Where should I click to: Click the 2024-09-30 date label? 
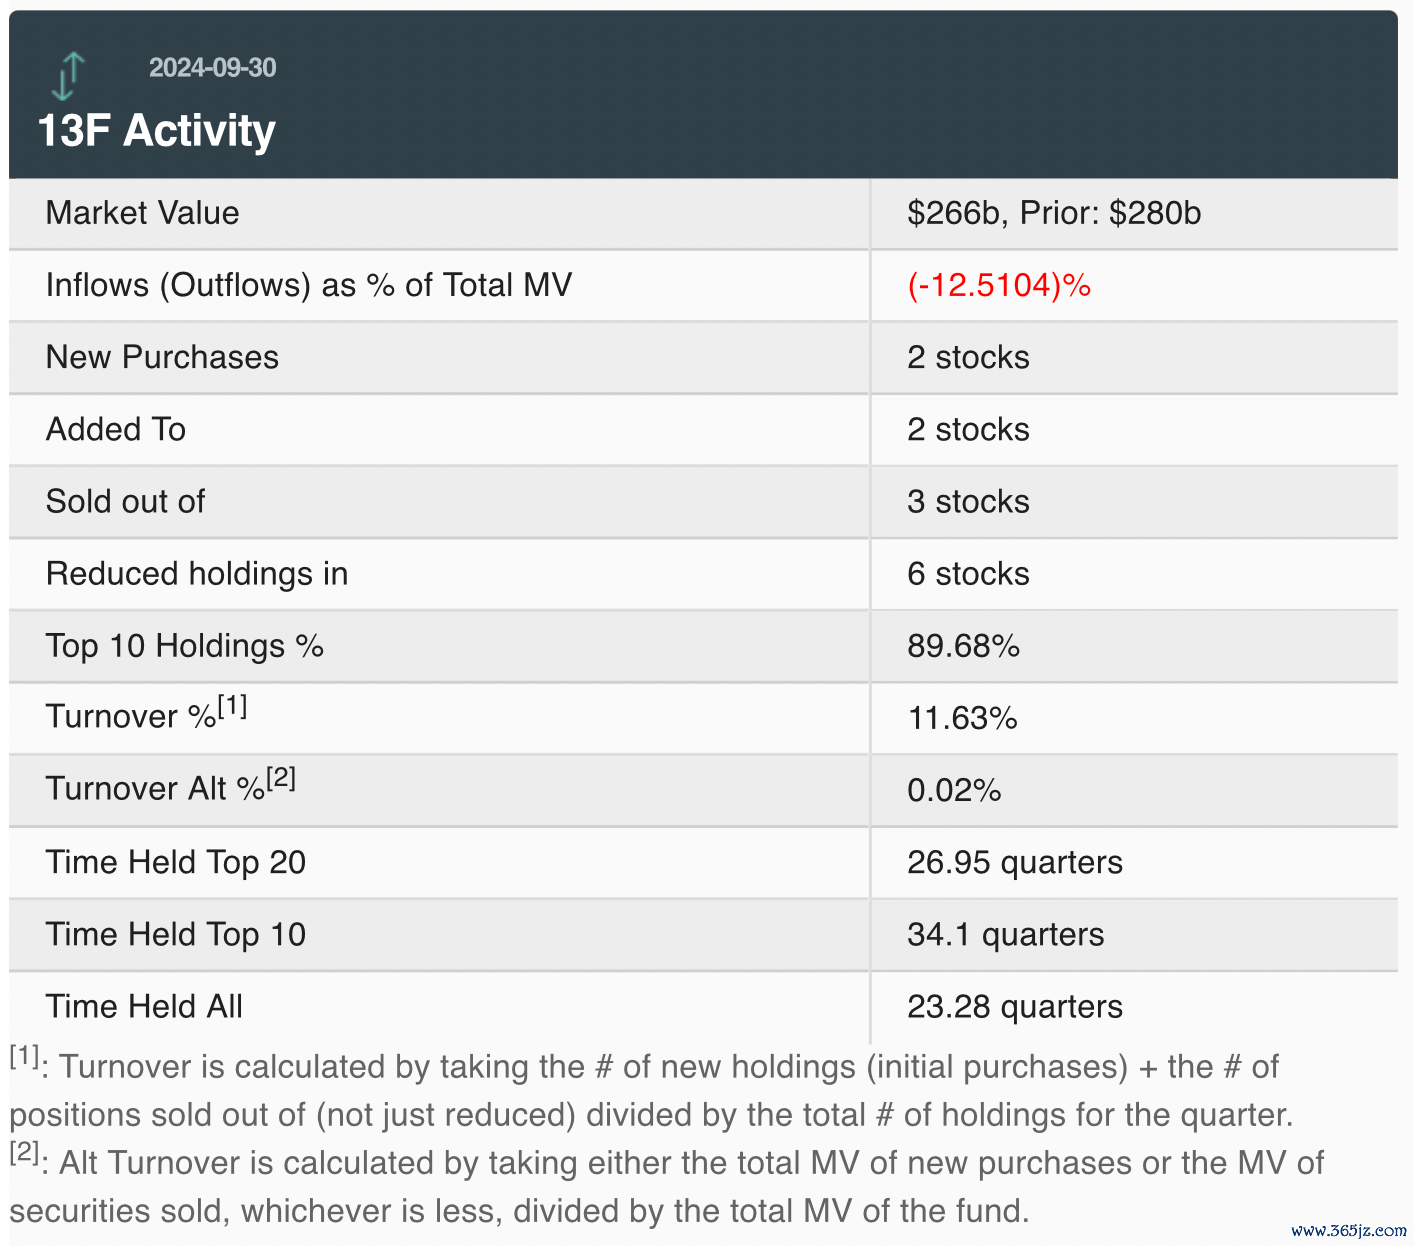212,67
